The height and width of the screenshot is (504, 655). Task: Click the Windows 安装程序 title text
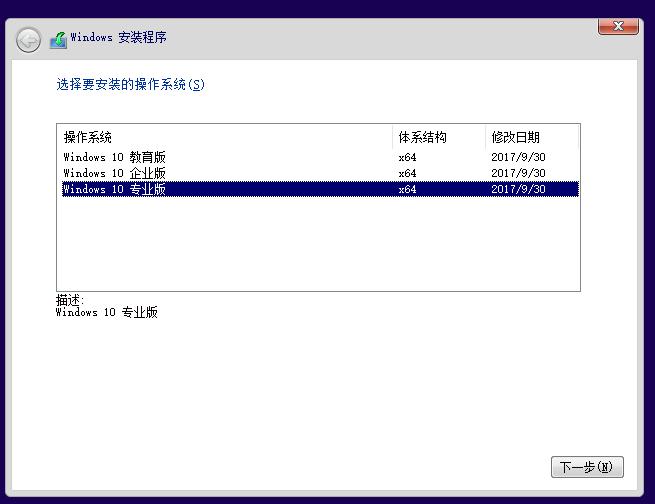pos(118,37)
